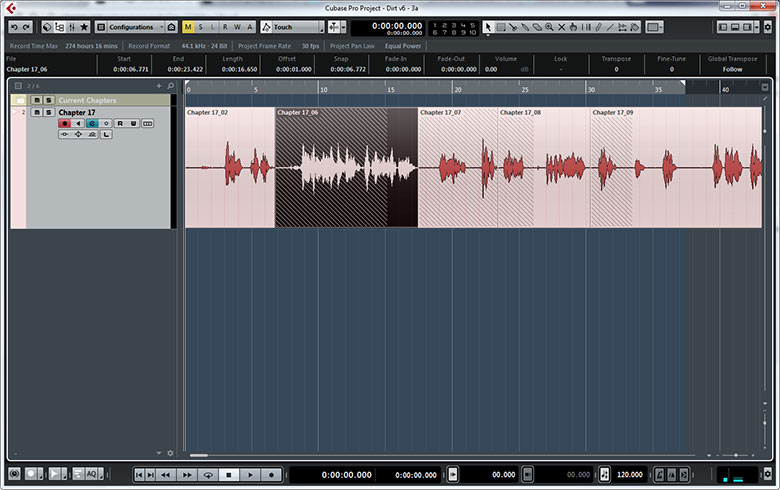780x490 pixels.
Task: Click the horizontal zoom slider at bottom right
Action: coord(736,455)
